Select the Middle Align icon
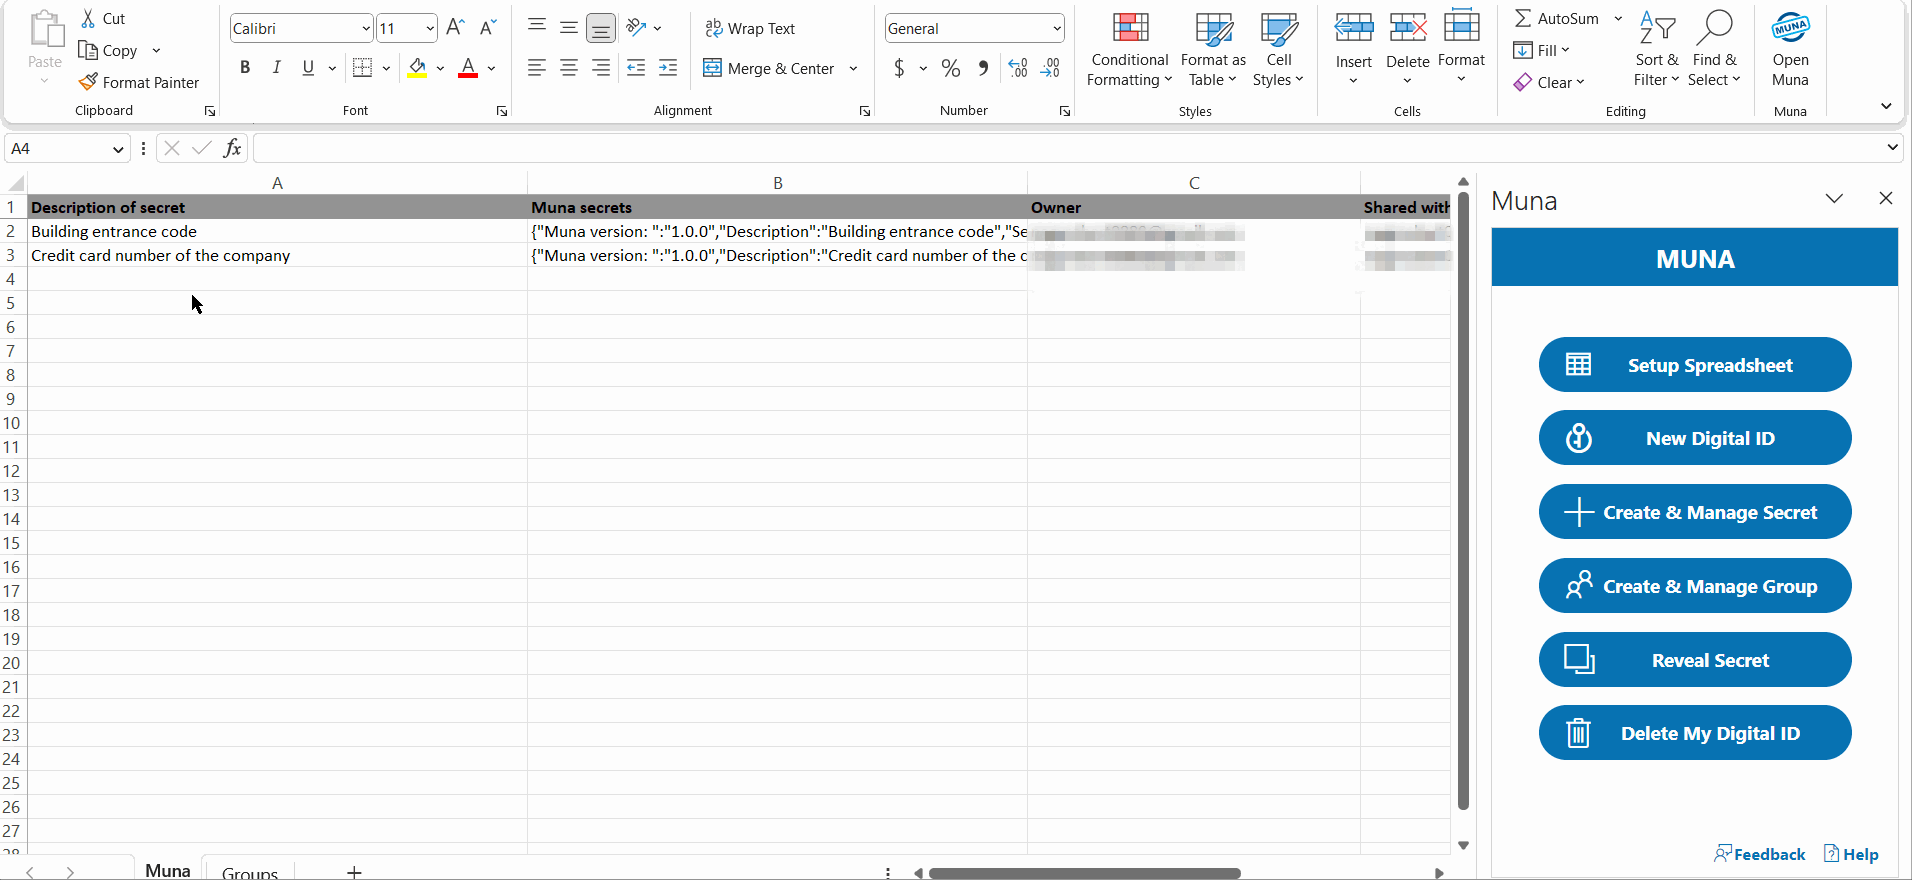This screenshot has width=1912, height=880. coord(569,28)
